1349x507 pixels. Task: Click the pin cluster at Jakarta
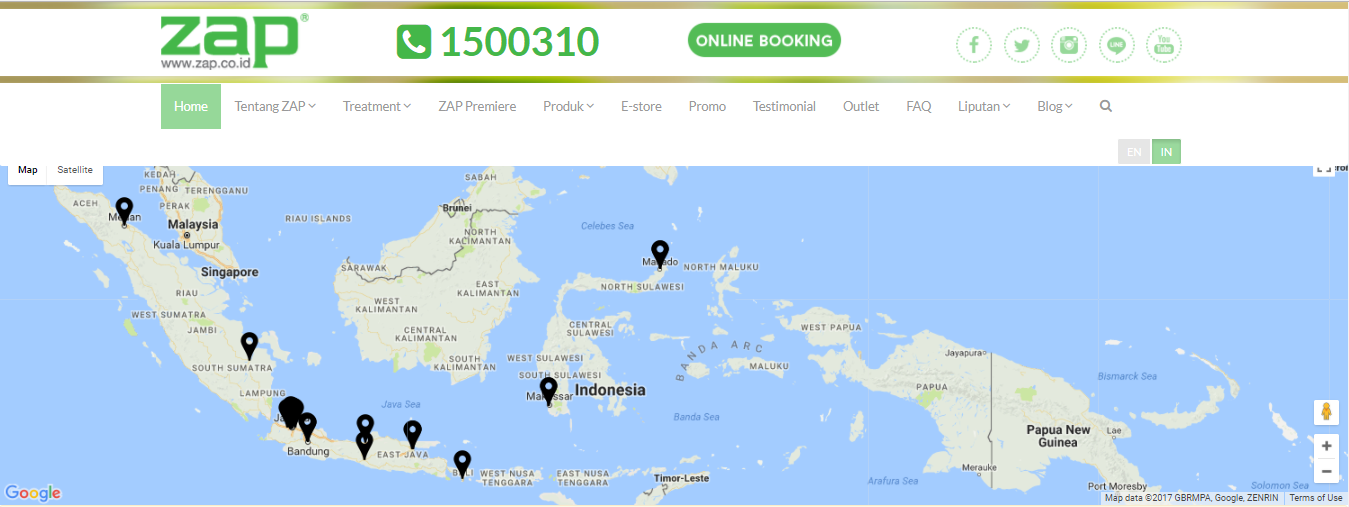[290, 411]
